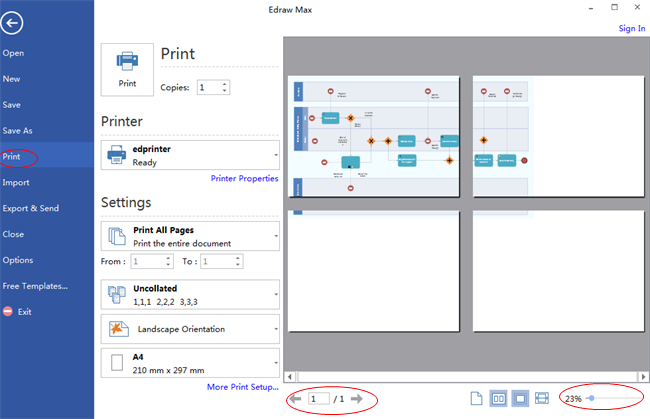Increase the Copies count with up arrow
Screen dimensions: 650x419
225,84
